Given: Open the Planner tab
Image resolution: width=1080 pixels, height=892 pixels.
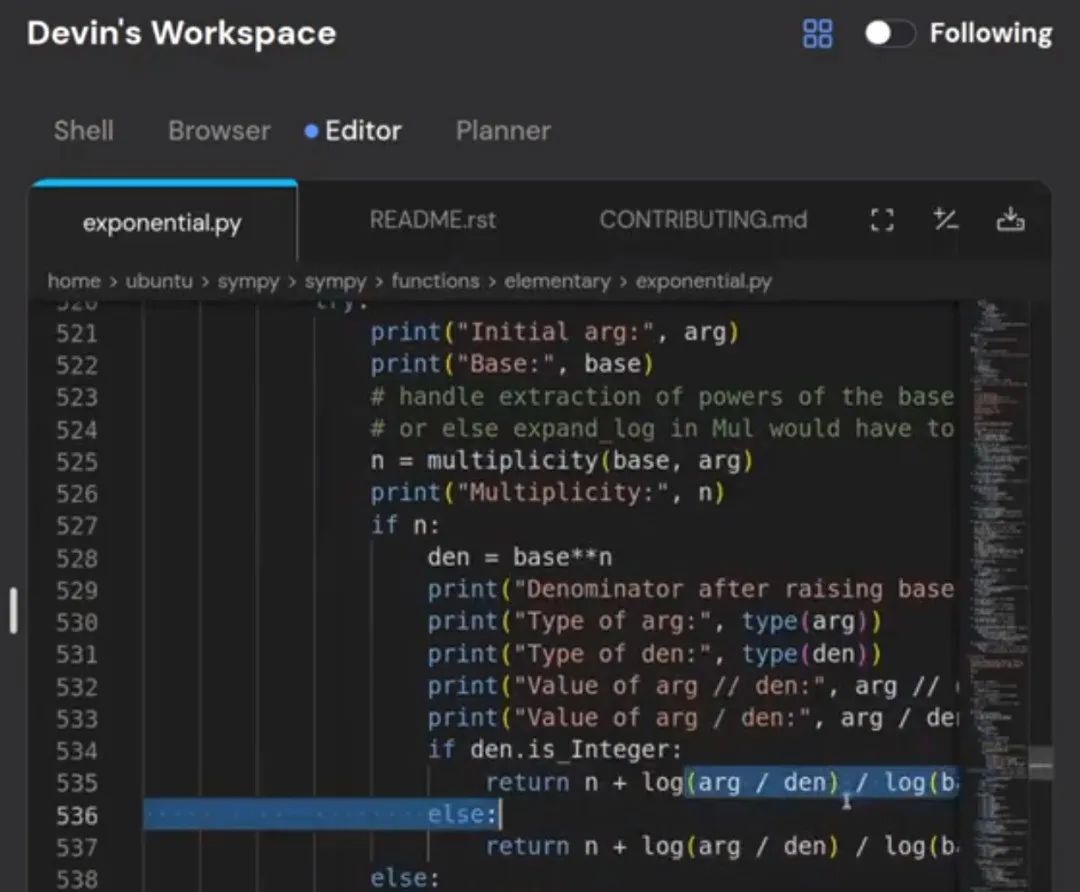Looking at the screenshot, I should click(503, 131).
